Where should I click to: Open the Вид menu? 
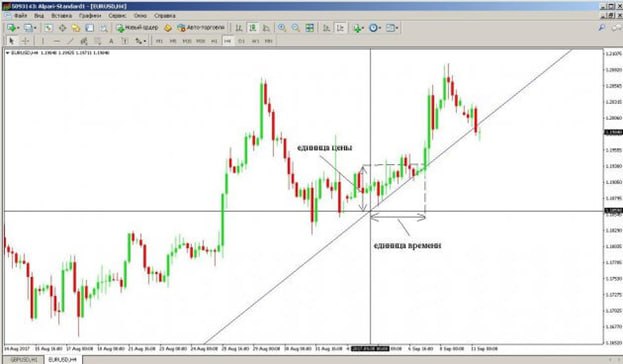[39, 16]
